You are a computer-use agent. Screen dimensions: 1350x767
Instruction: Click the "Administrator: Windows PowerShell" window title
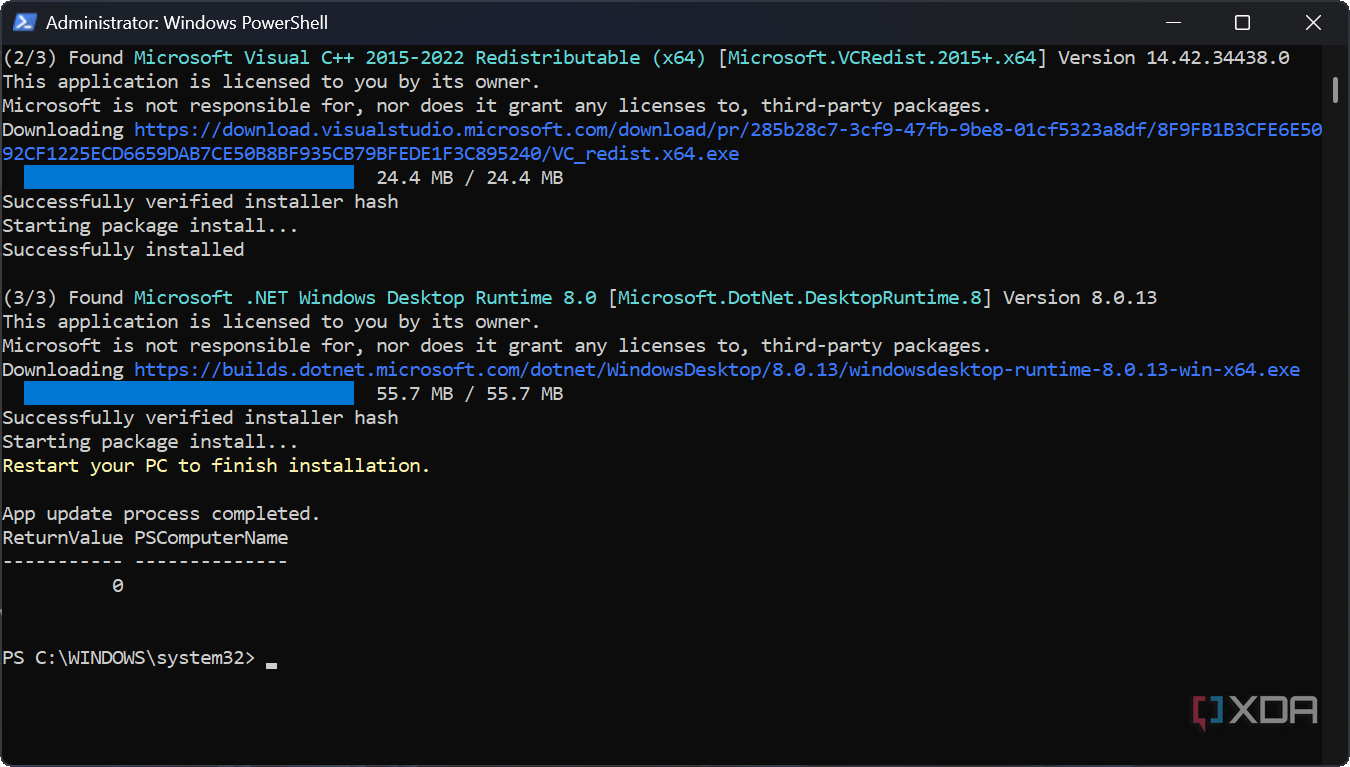click(187, 22)
